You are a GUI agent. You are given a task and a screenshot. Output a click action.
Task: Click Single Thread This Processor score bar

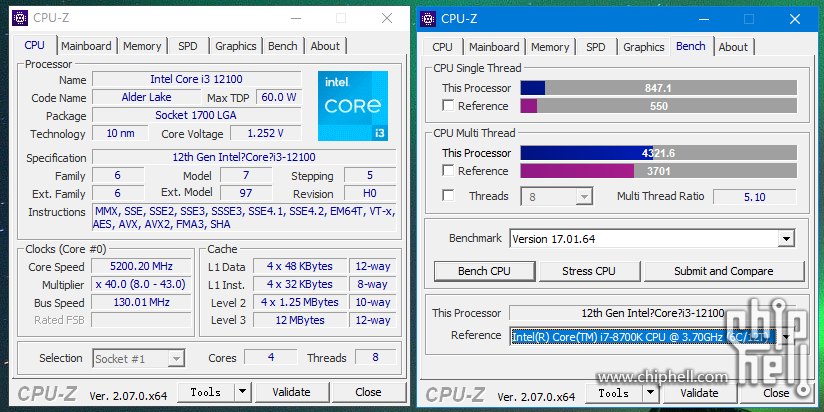coord(658,88)
